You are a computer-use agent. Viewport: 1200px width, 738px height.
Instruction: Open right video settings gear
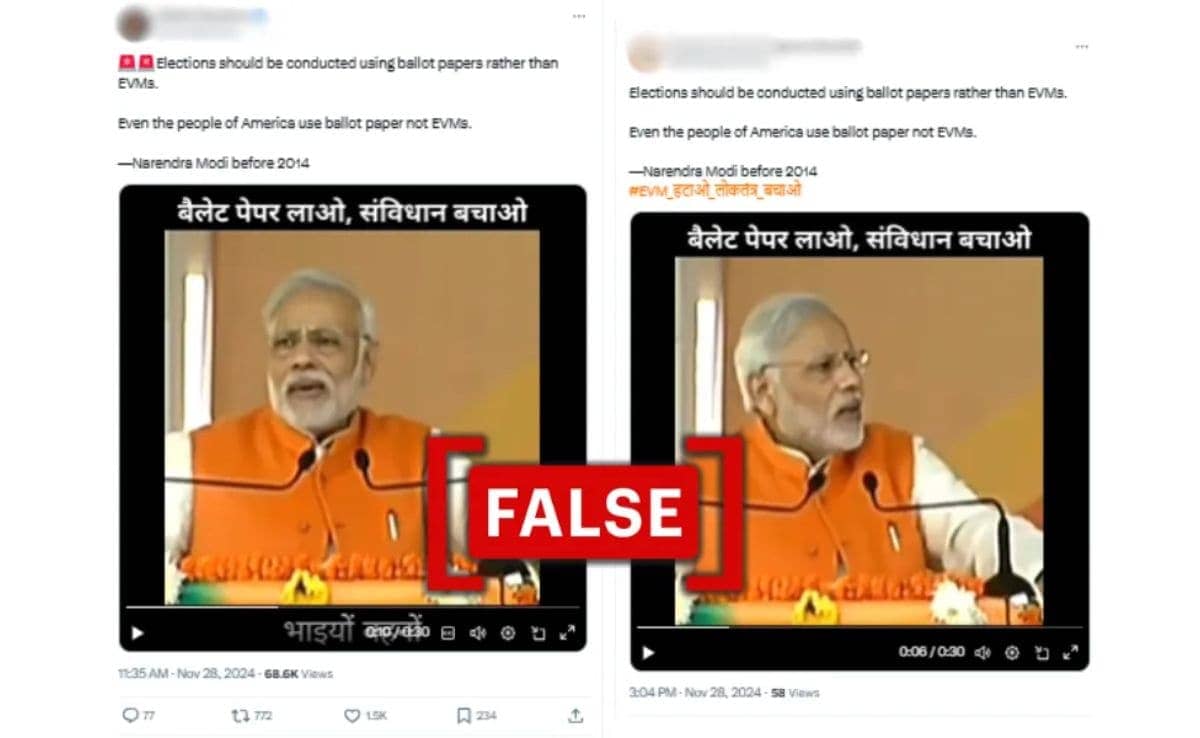(x=1012, y=652)
